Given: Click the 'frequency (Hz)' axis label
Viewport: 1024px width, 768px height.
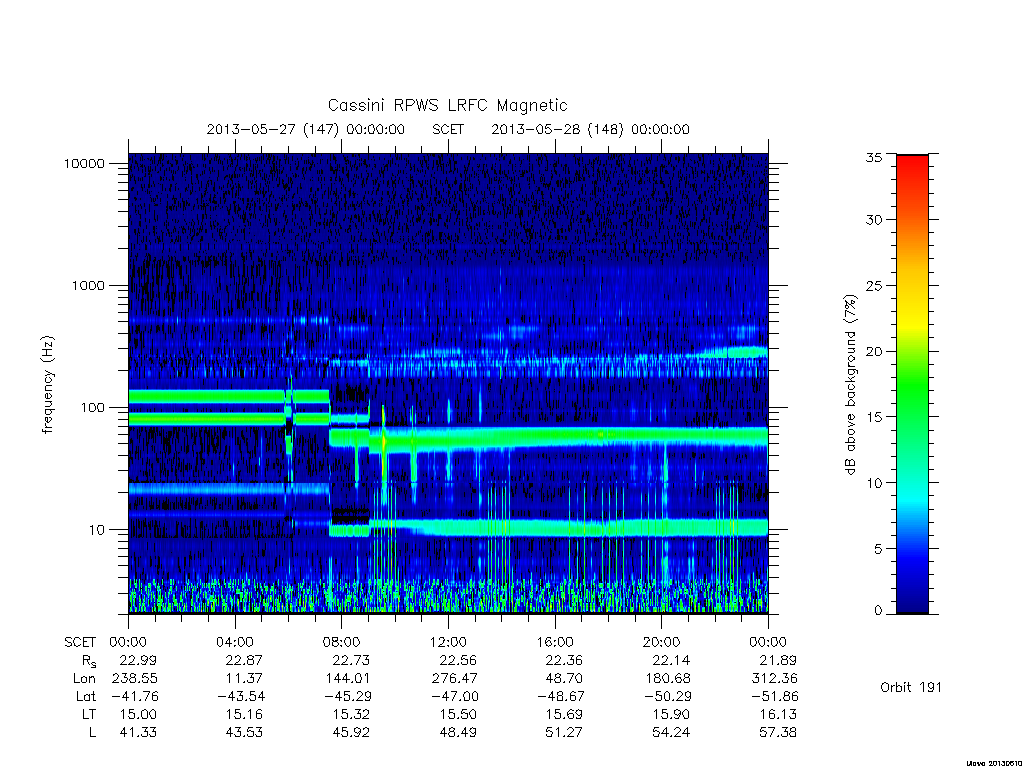Looking at the screenshot, I should point(48,384).
